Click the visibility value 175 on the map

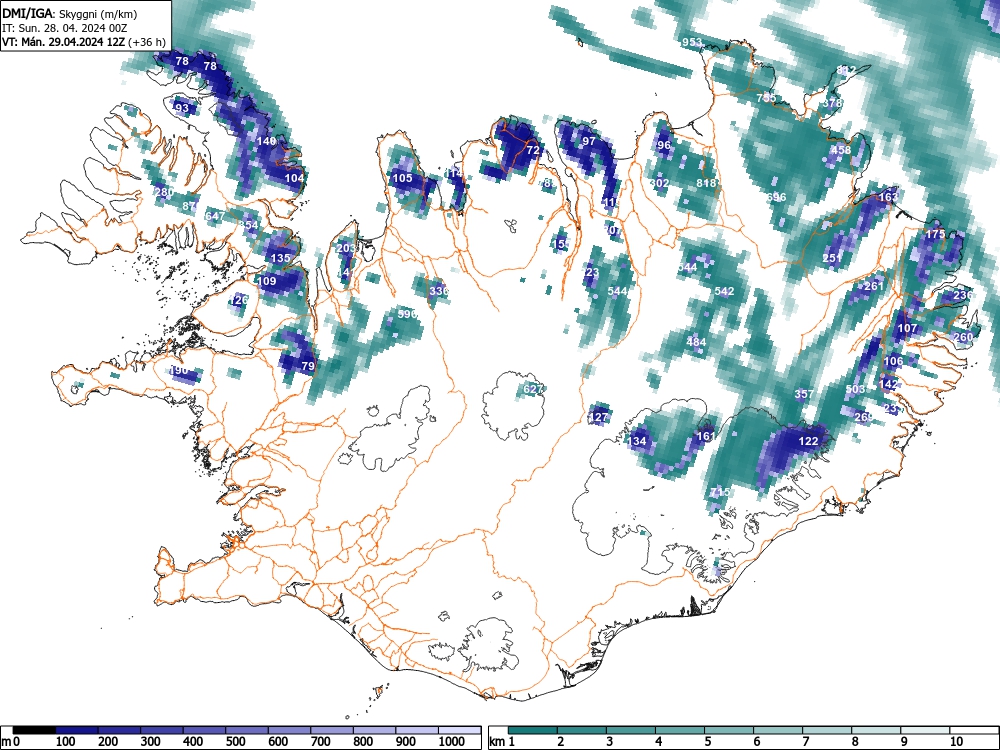click(935, 234)
